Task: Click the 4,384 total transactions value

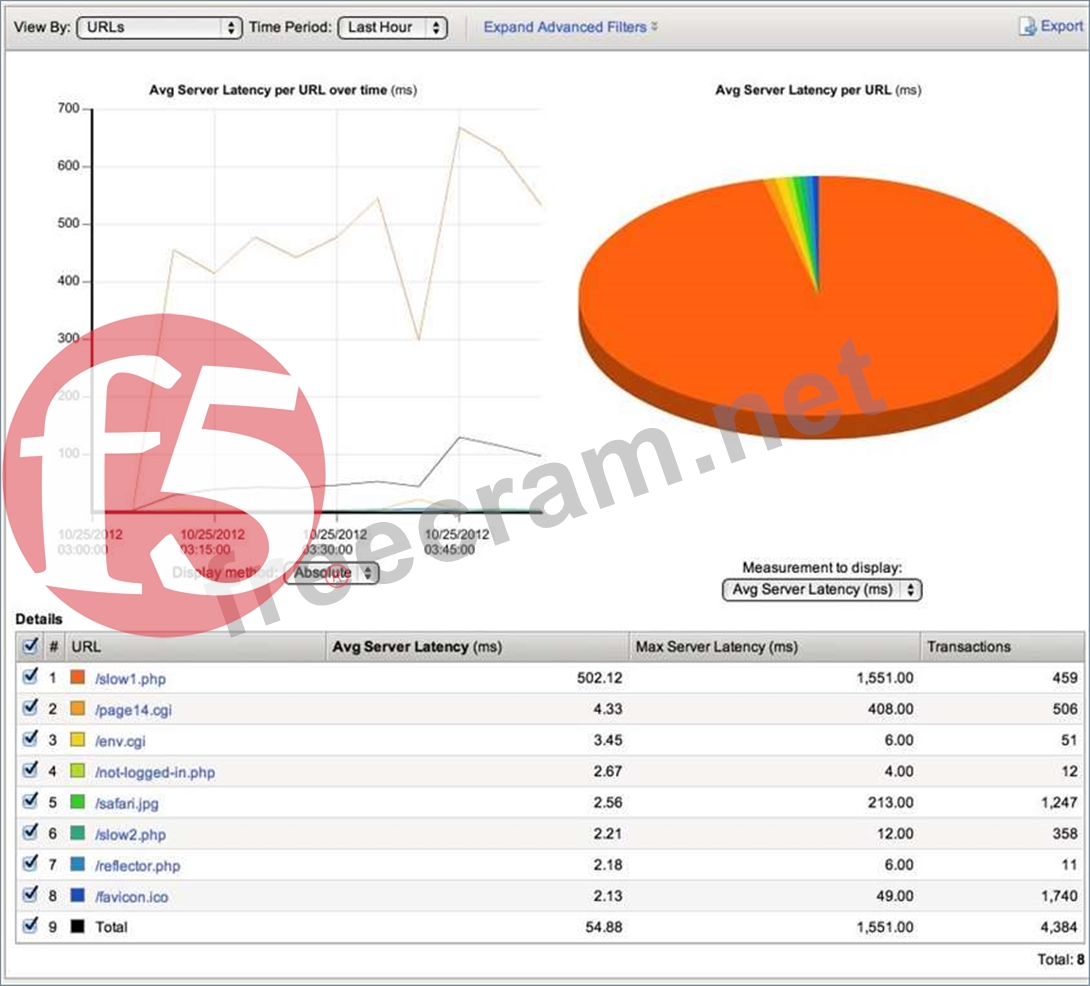Action: tap(1059, 927)
